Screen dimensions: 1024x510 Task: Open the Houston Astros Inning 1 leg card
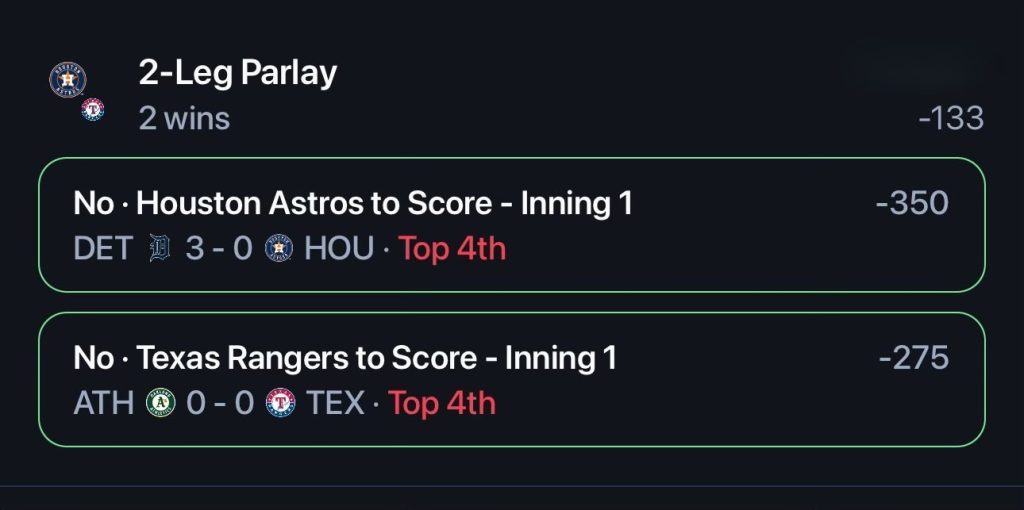click(x=512, y=225)
